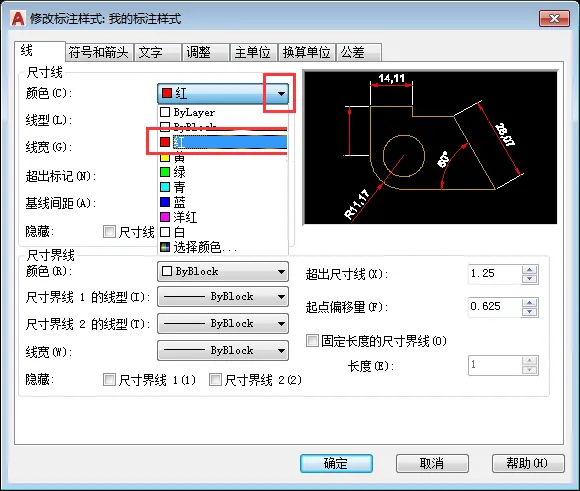Expand 尺寸界线 1 的线型 dropdown

pos(223,297)
